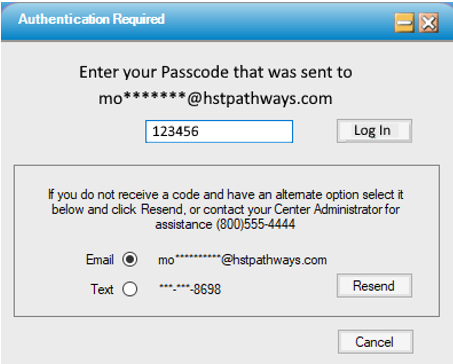Select masked phone number ending 8698
Screen dimensions: 453x364
(190, 289)
